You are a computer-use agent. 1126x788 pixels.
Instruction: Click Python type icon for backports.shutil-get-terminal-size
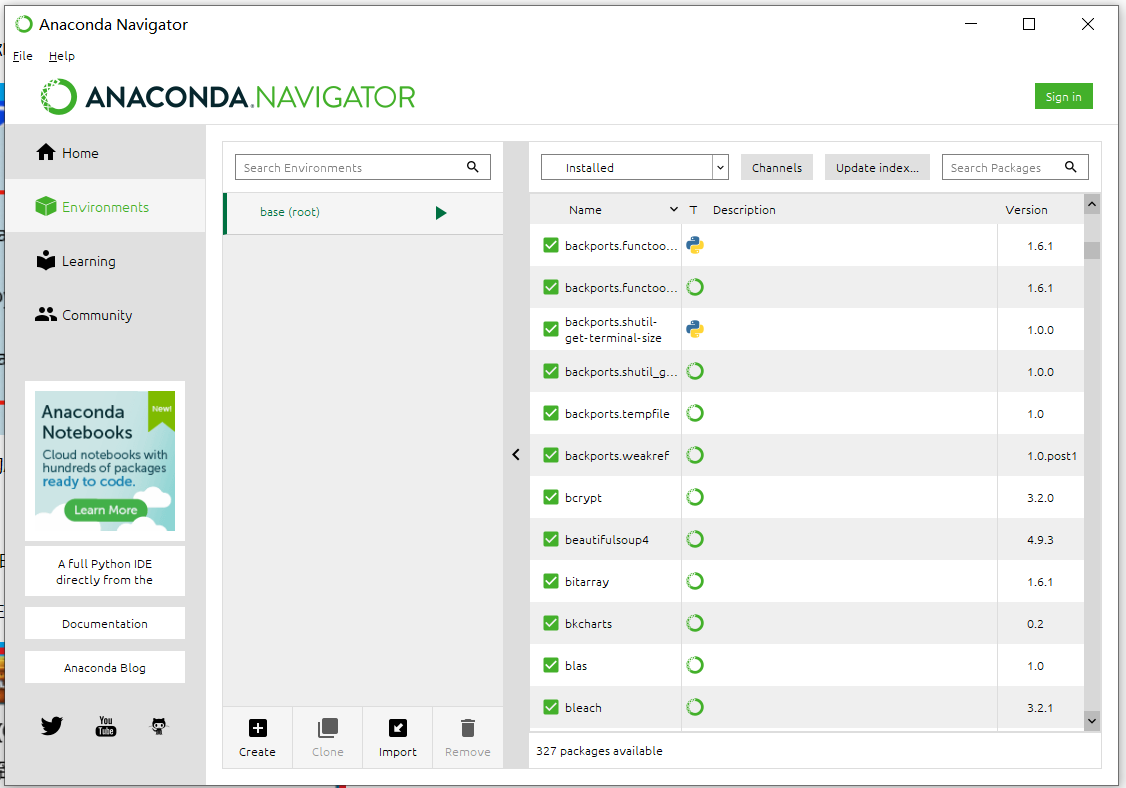pos(694,329)
